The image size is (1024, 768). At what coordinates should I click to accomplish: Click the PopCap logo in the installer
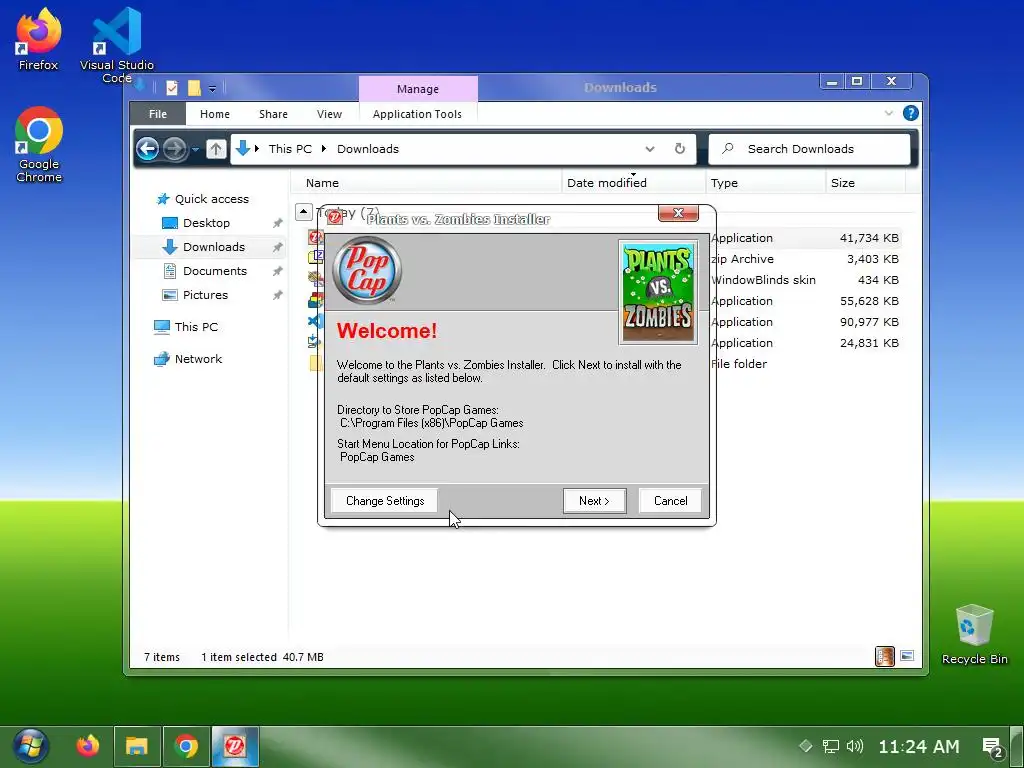coord(367,270)
